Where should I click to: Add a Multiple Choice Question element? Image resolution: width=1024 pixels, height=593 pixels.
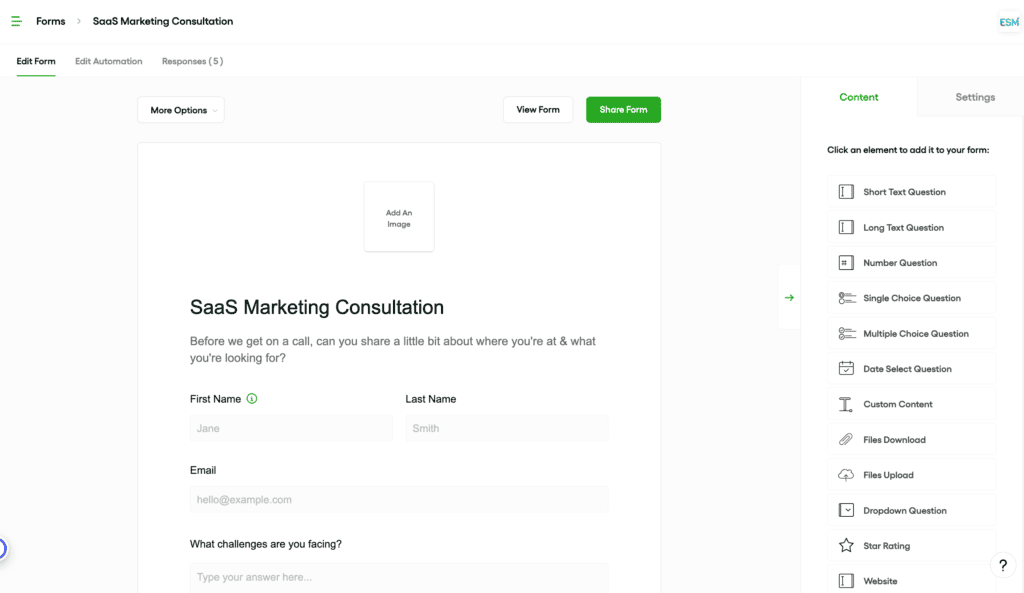click(x=911, y=333)
